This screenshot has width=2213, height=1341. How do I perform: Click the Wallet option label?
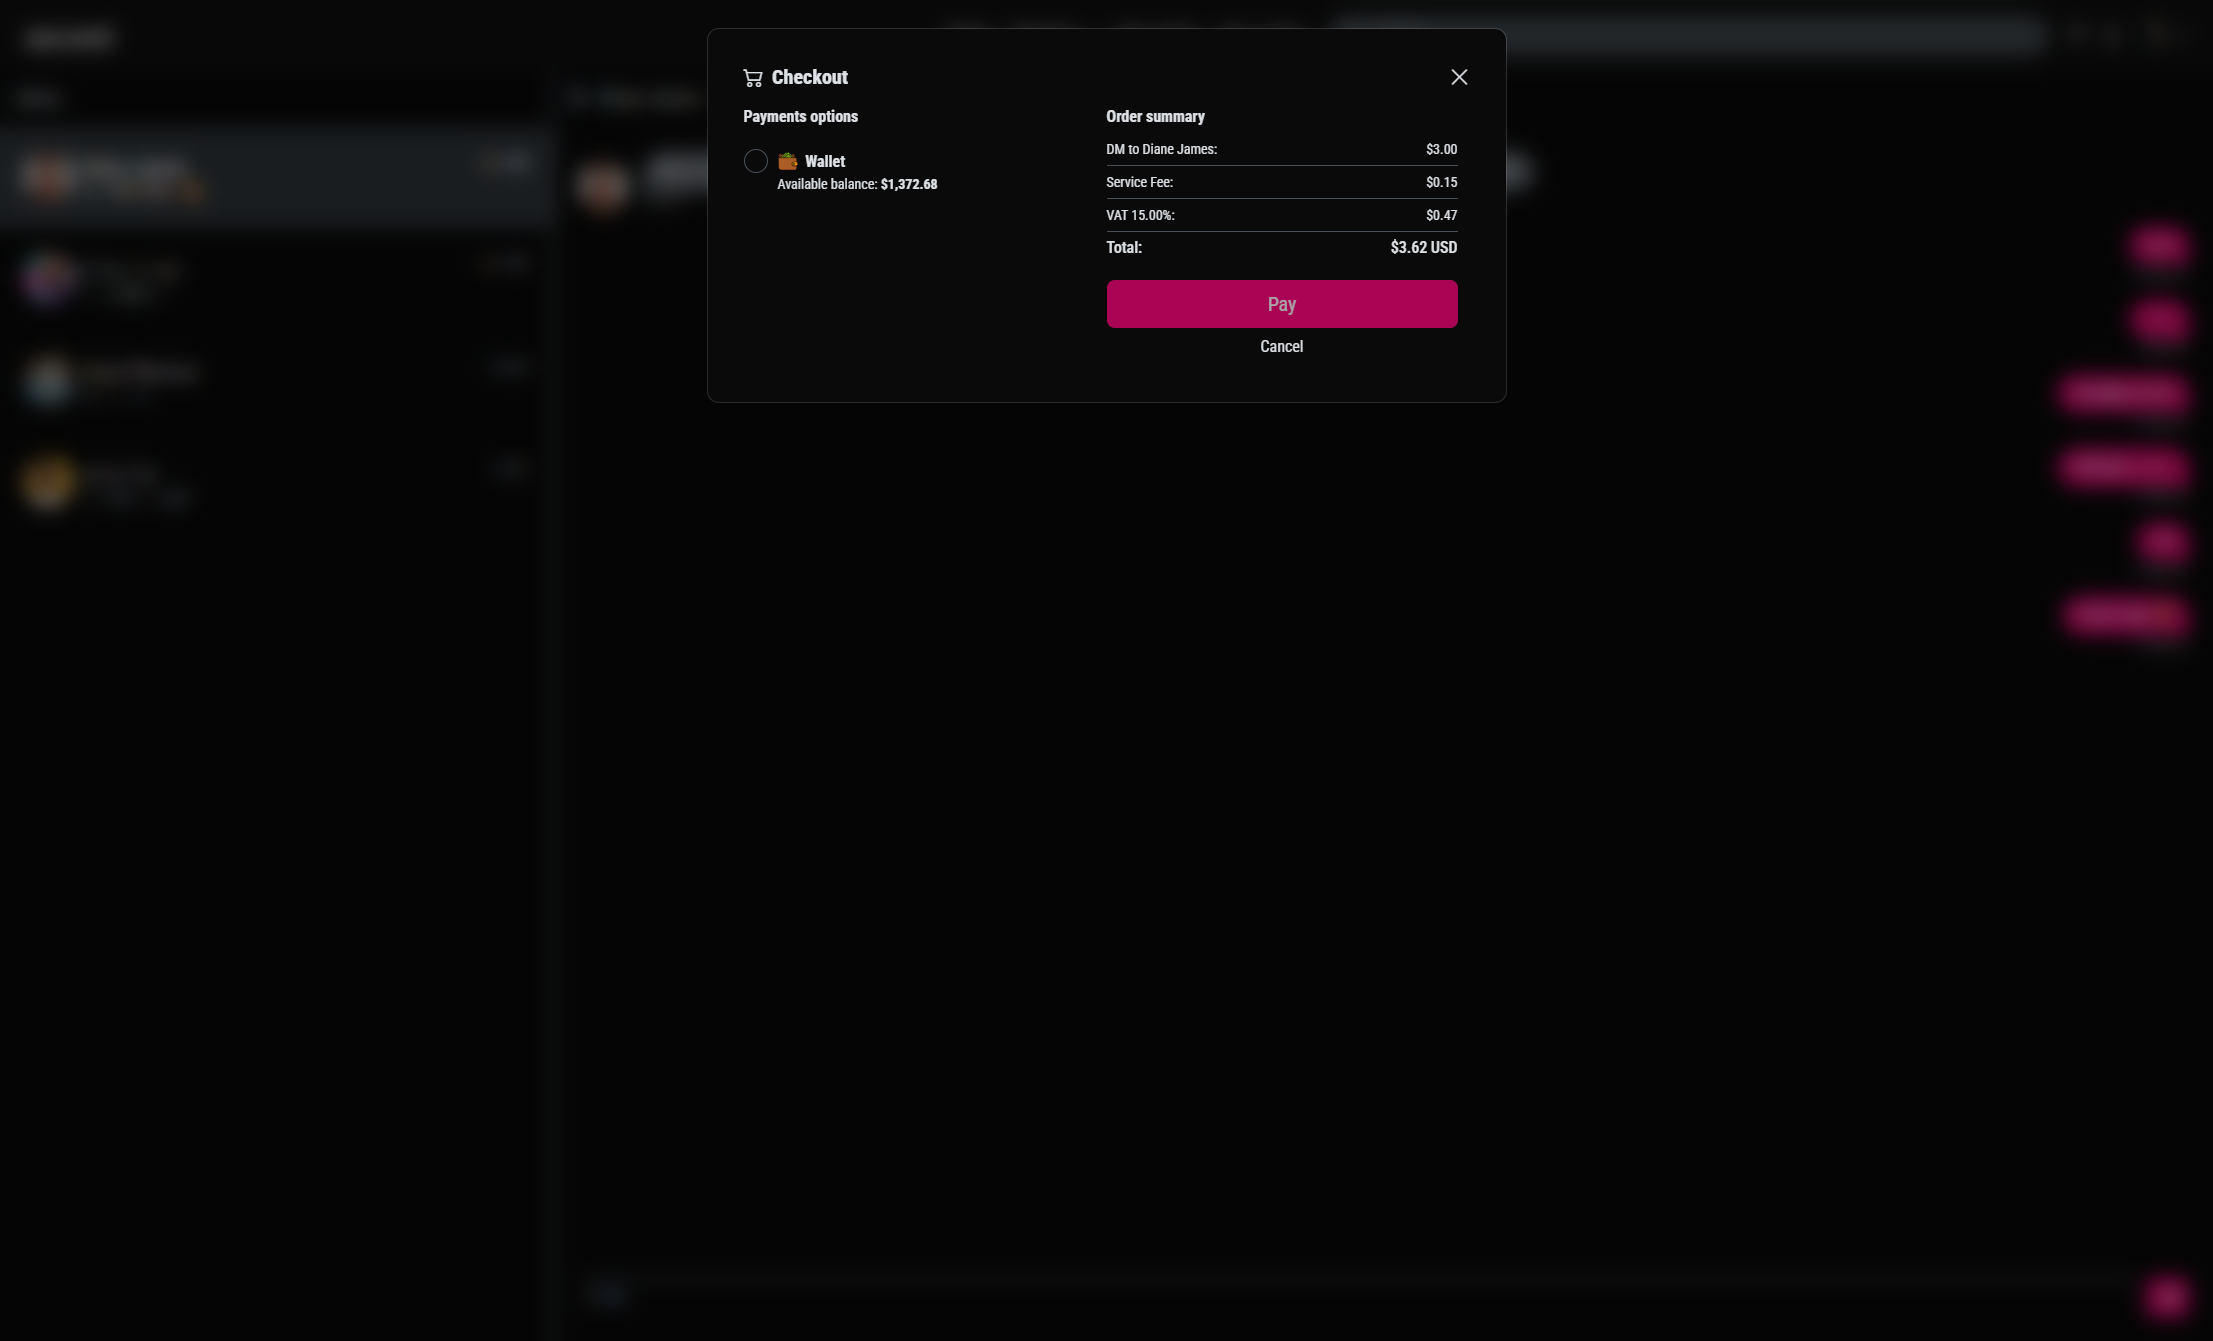point(825,161)
